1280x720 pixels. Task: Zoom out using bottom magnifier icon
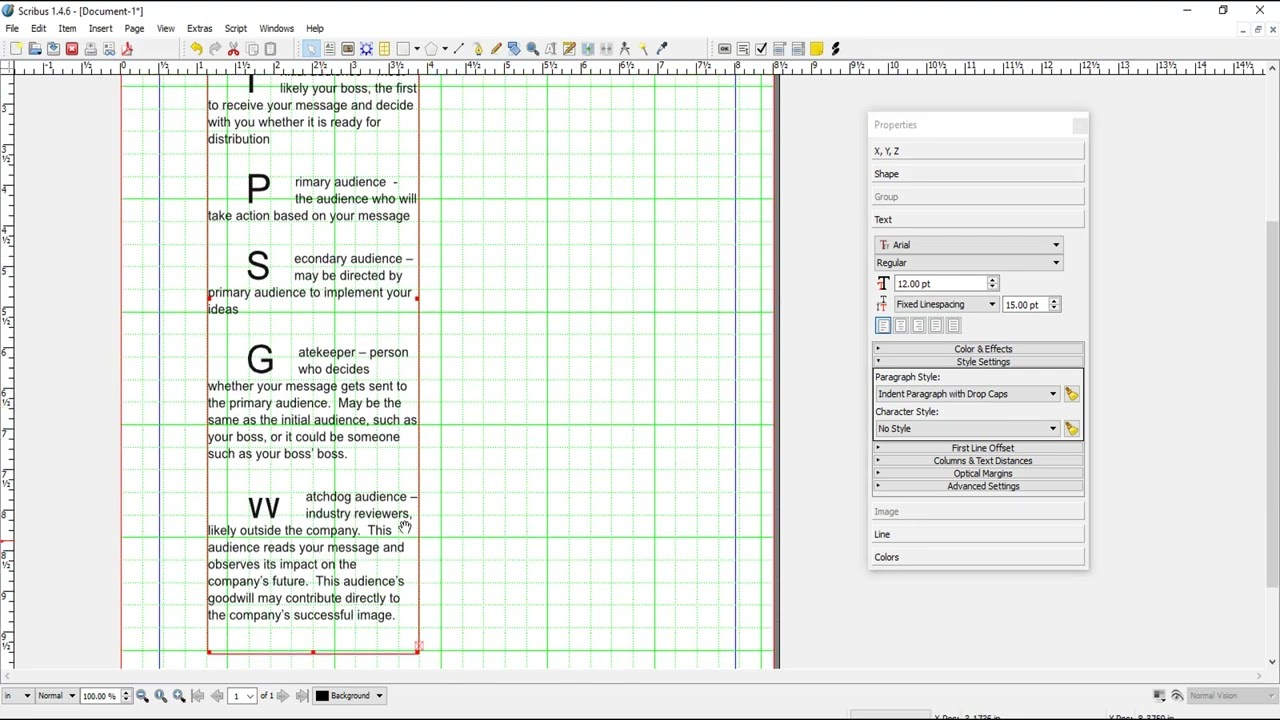pos(142,696)
